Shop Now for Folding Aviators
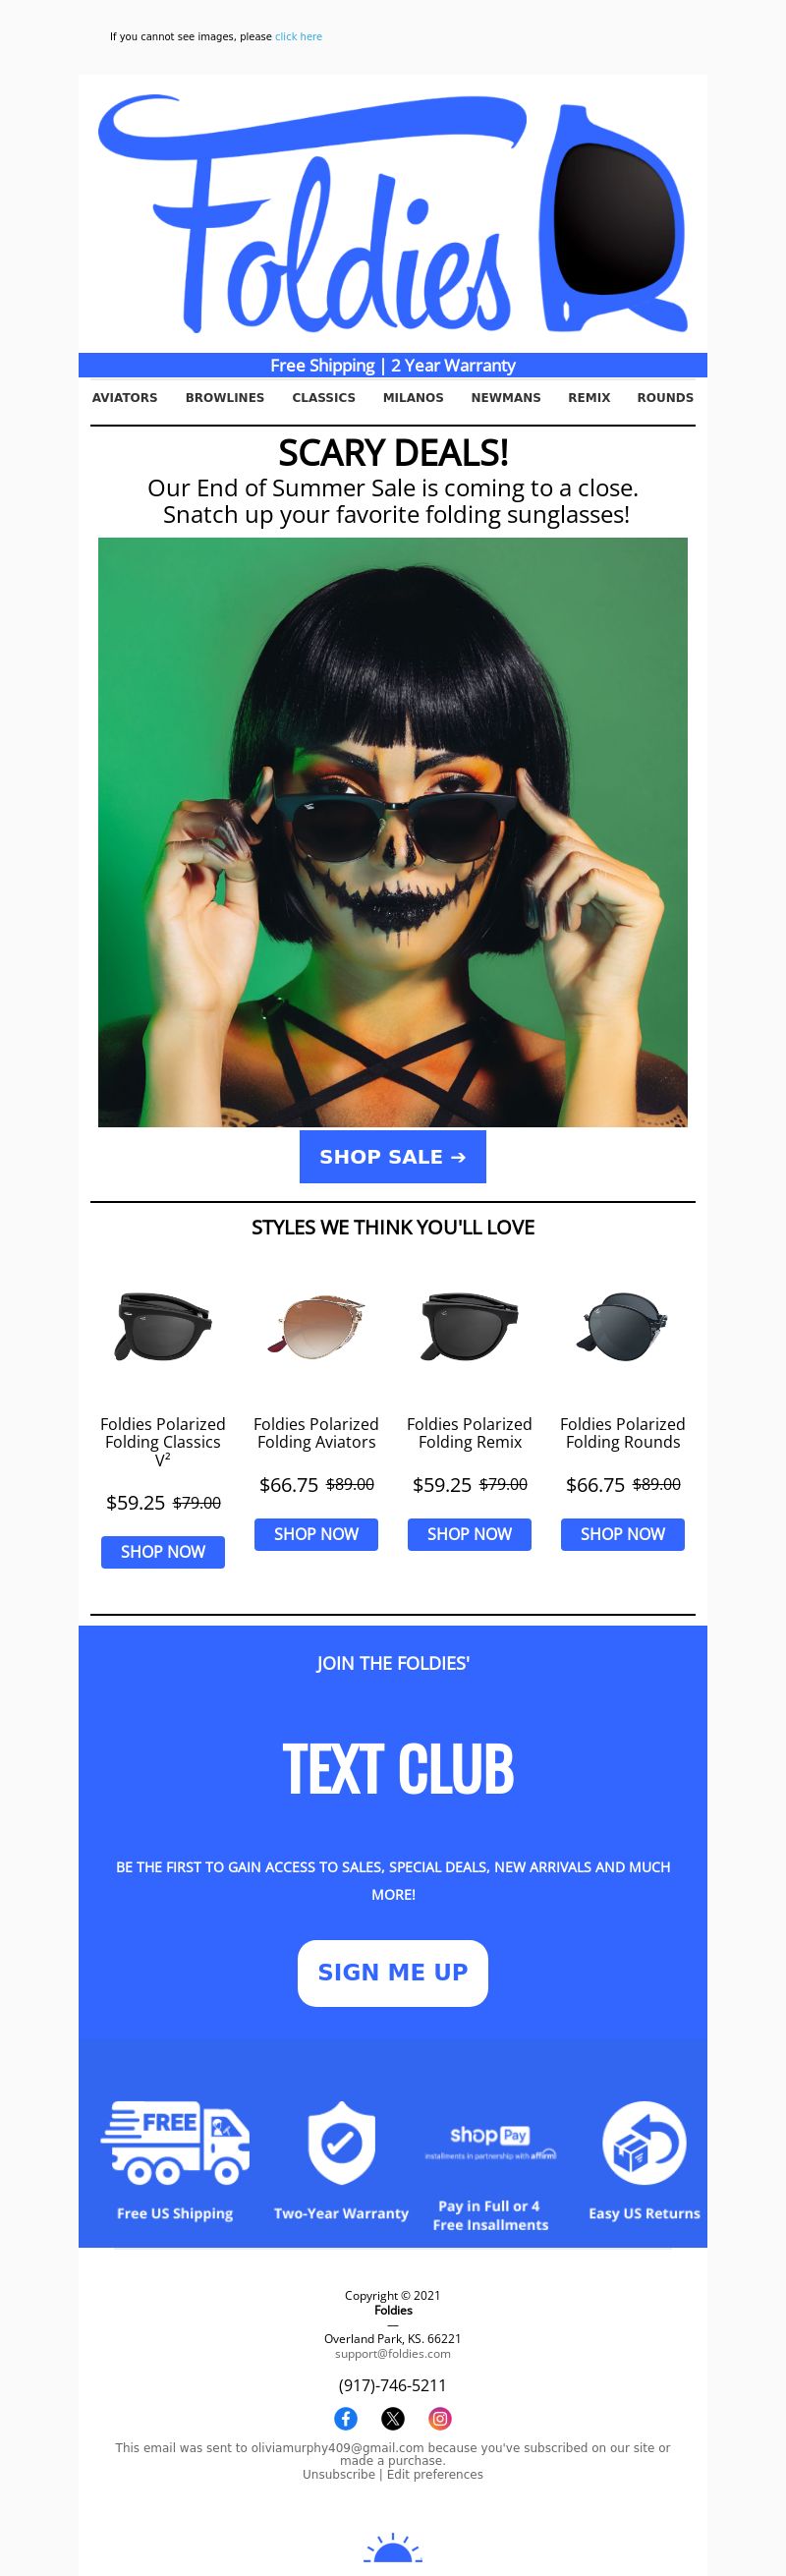 point(316,1534)
